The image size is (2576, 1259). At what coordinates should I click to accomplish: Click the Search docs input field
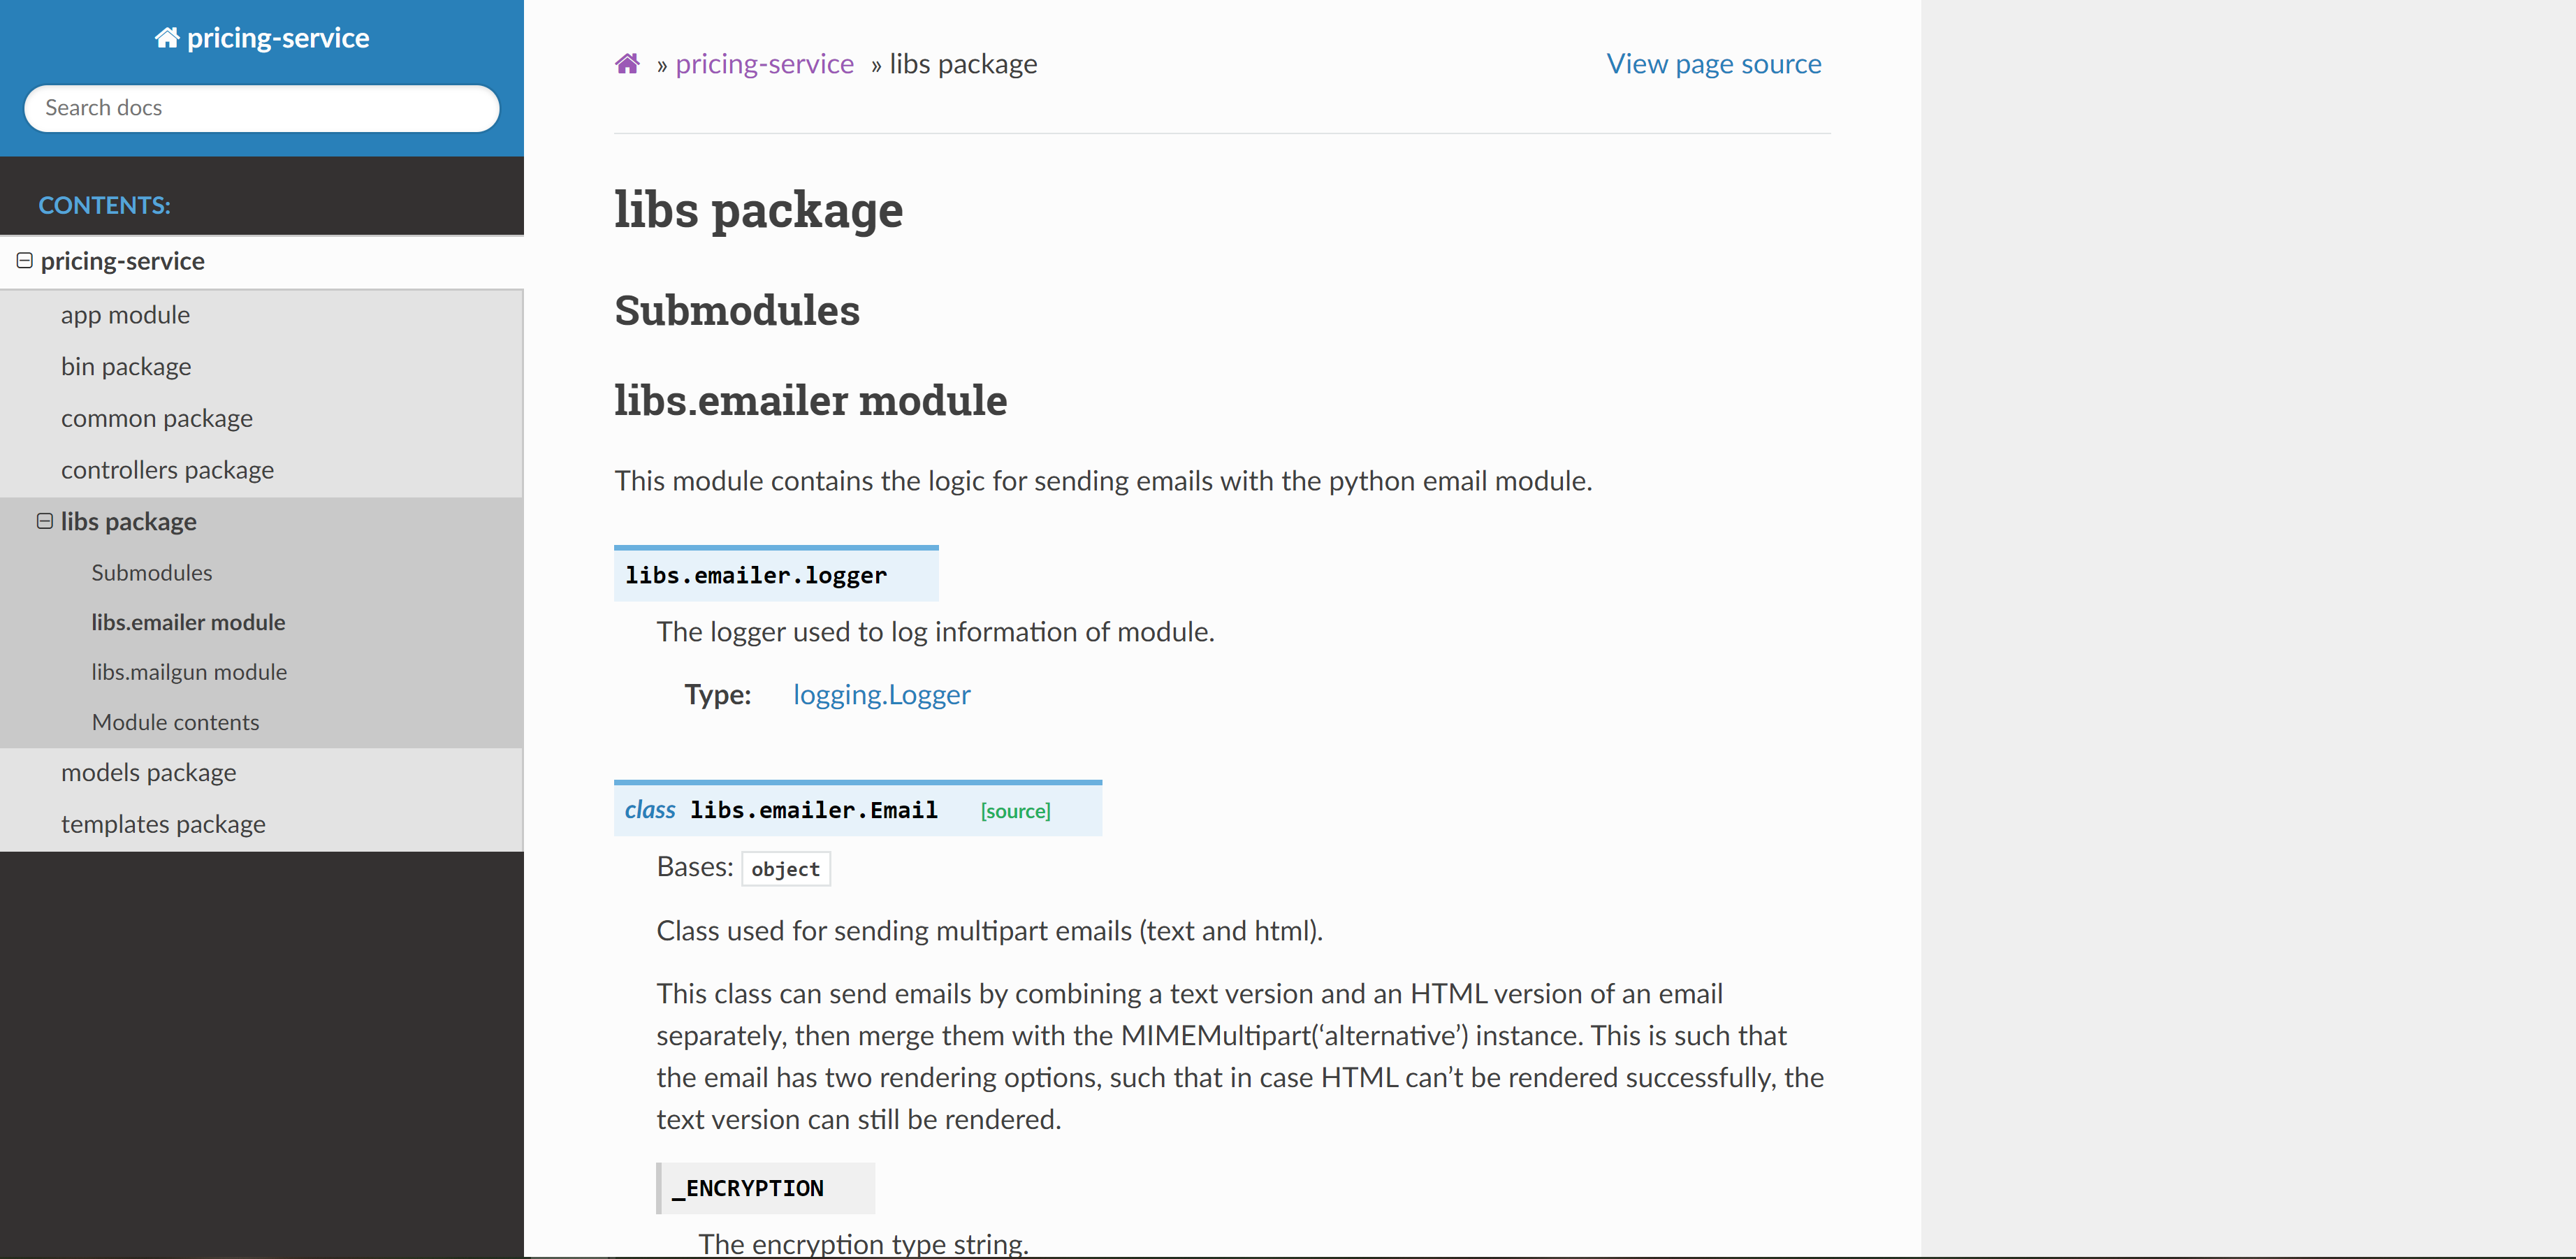(x=261, y=107)
